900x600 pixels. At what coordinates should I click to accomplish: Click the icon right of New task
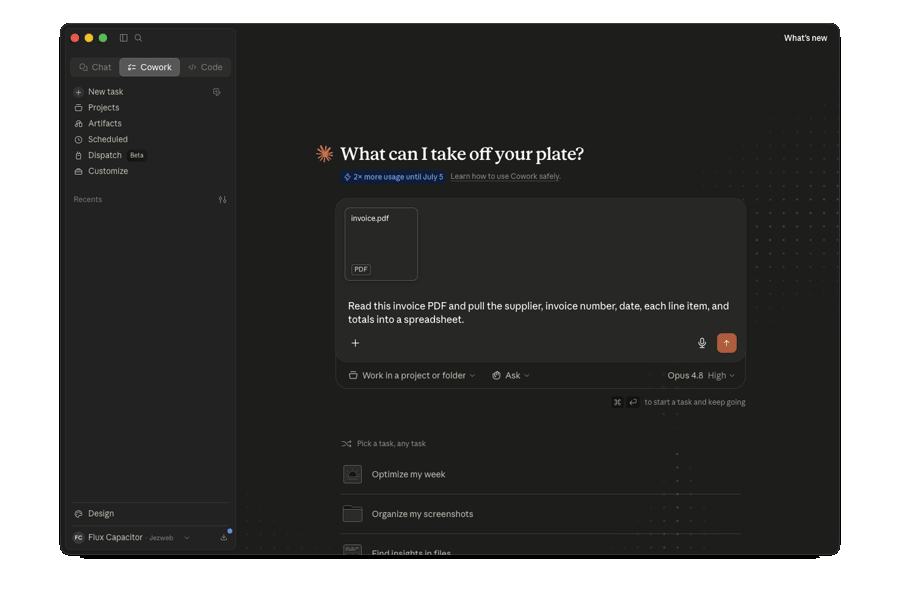[216, 92]
